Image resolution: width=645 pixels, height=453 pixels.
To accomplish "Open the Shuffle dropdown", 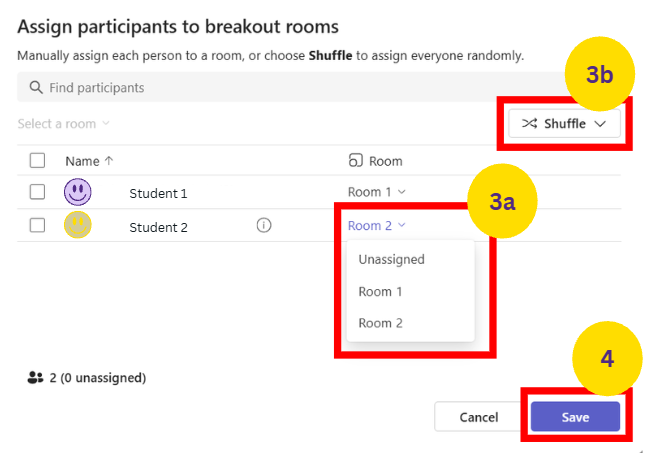I will point(565,124).
